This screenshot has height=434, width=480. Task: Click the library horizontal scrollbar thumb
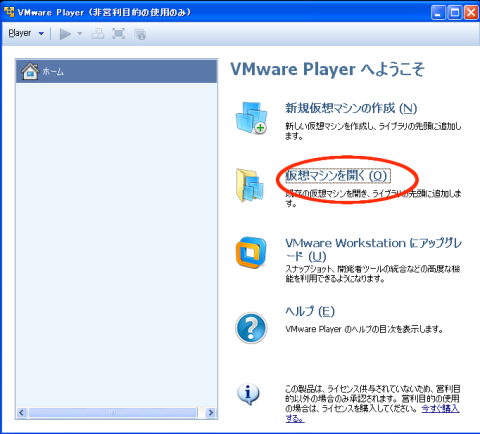(113, 413)
